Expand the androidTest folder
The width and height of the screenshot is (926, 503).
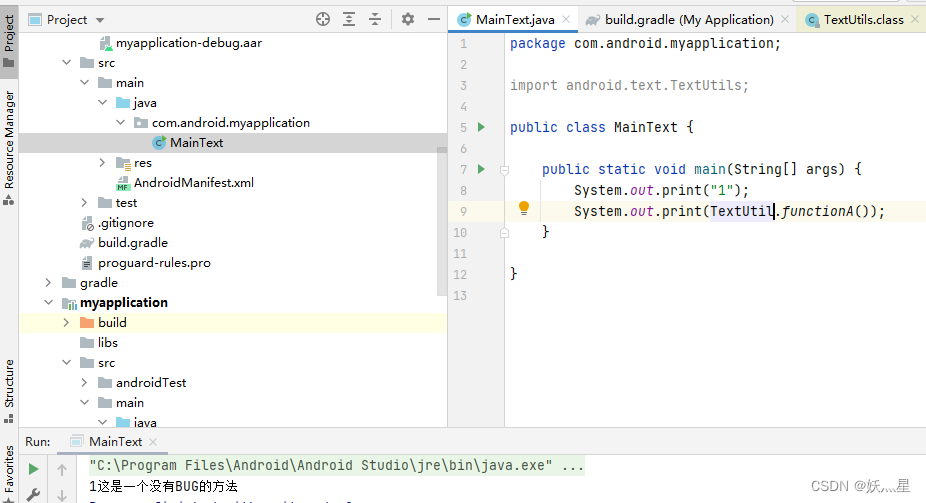pyautogui.click(x=84, y=383)
